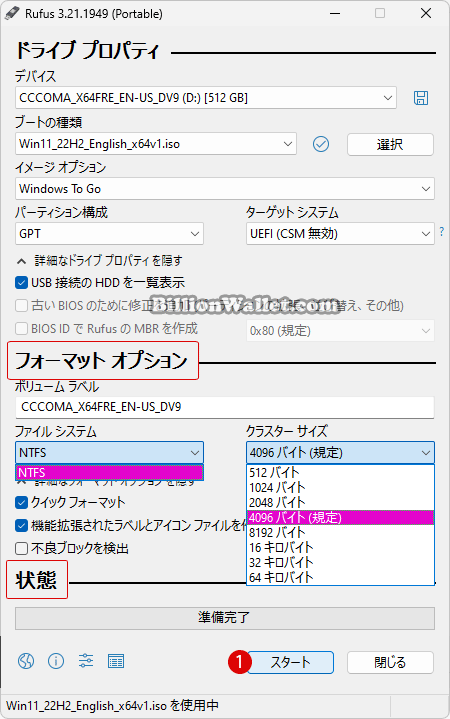The image size is (450, 719).
Task: Open the デバイス dropdown
Action: click(206, 98)
